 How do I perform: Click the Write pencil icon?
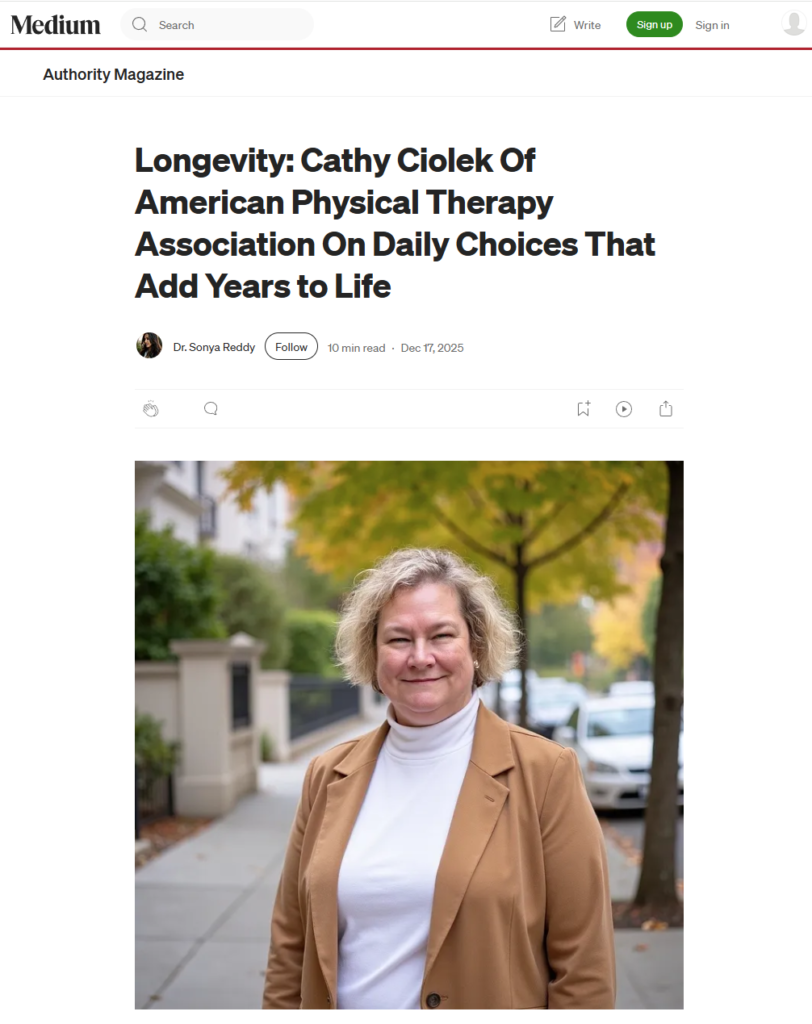coord(558,25)
